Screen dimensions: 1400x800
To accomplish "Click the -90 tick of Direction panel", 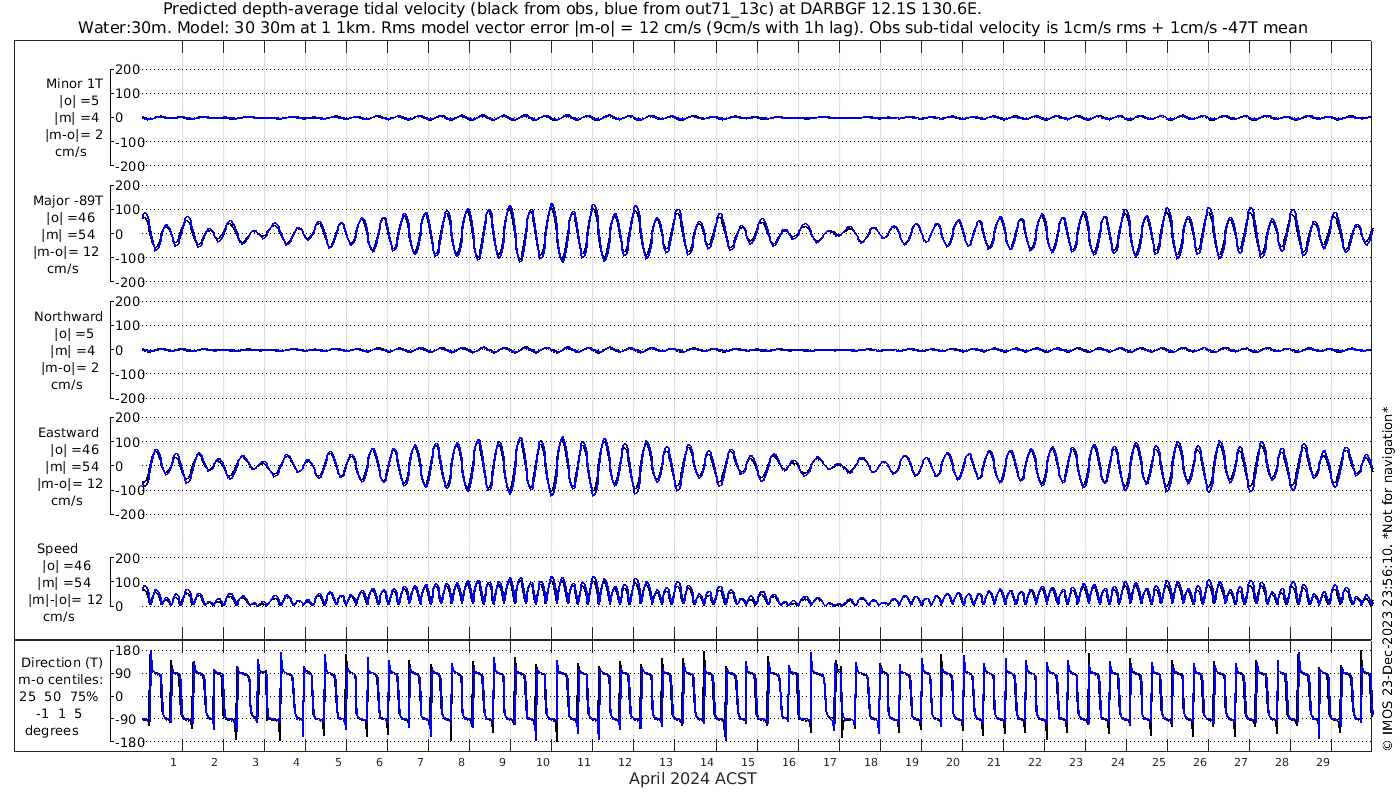I will (124, 719).
